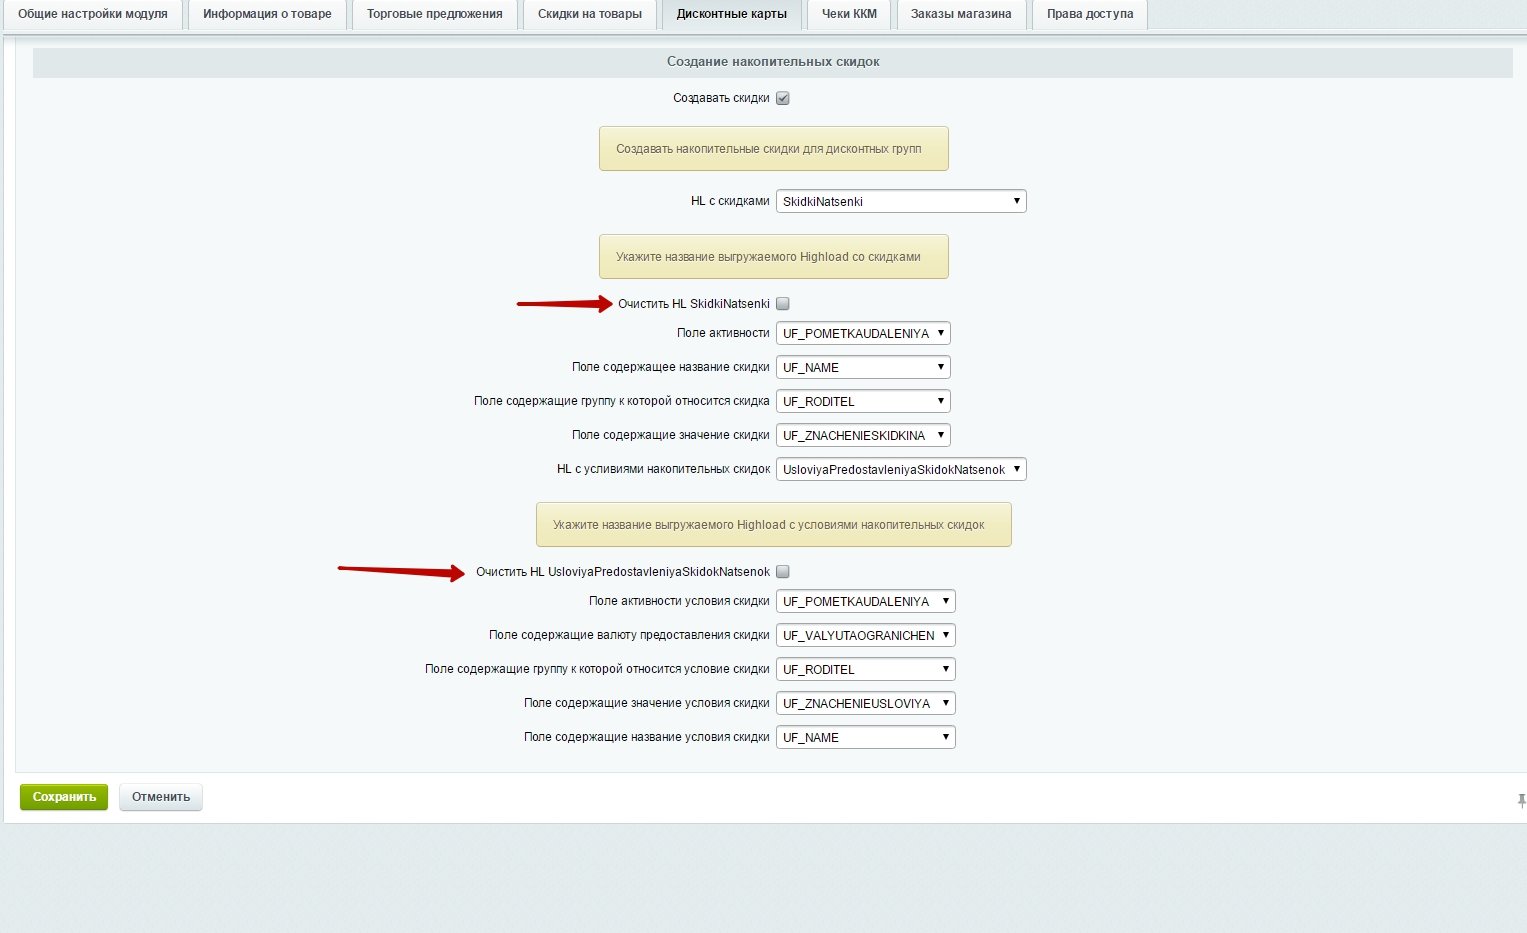The image size is (1527, 933).
Task: Open the Права доступа tab
Action: [x=1089, y=14]
